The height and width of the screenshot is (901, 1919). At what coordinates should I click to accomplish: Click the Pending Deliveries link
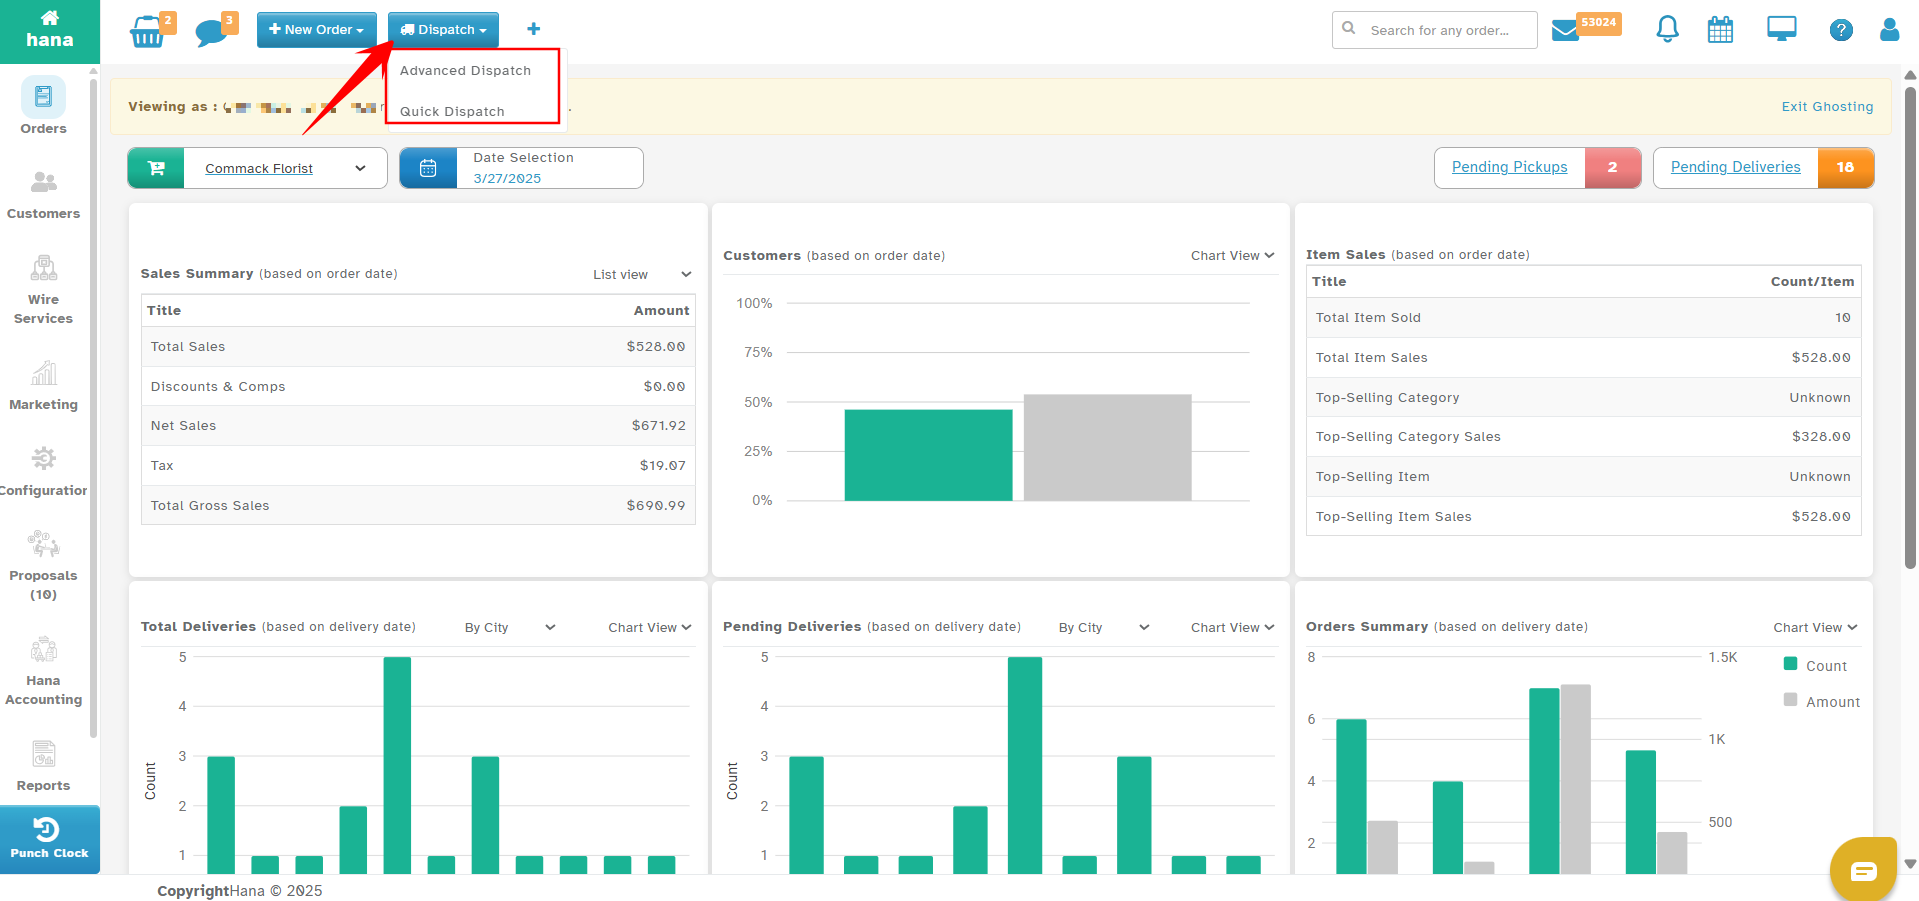coord(1735,167)
